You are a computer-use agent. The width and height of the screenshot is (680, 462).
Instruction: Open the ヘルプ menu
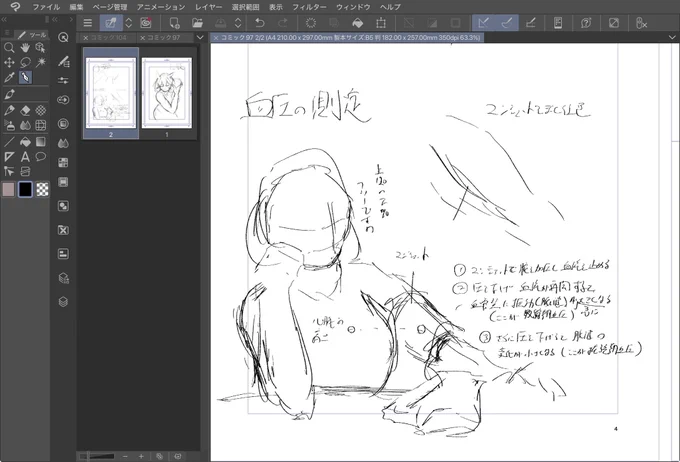tap(390, 7)
